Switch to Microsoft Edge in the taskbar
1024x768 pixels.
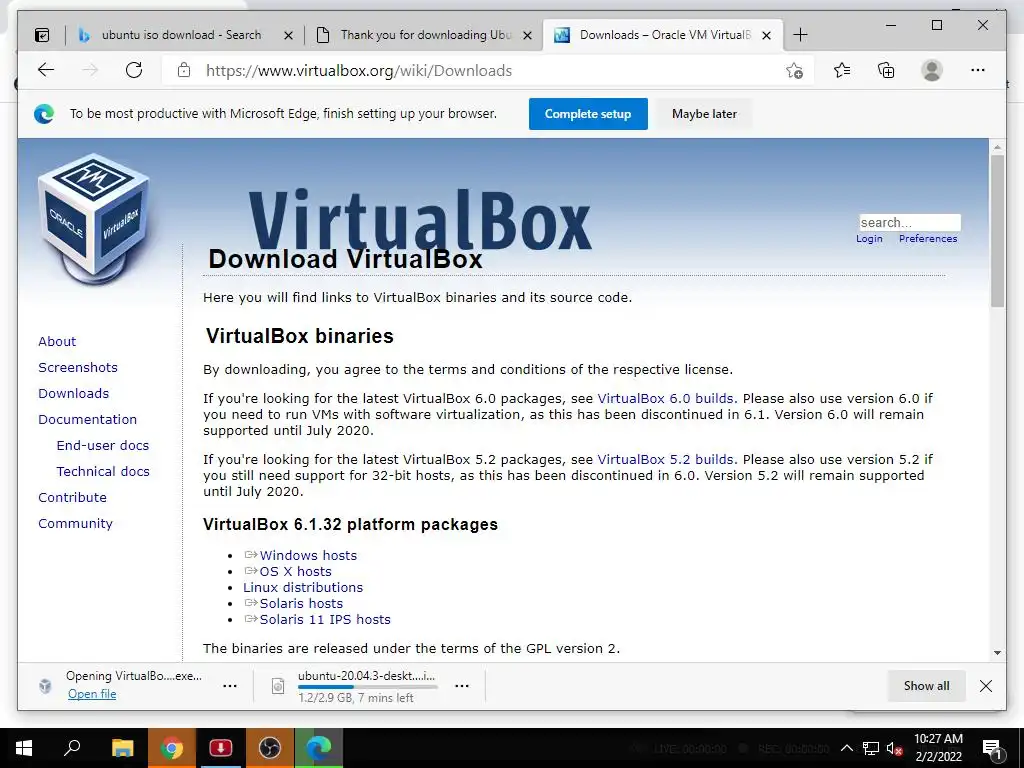coord(319,748)
